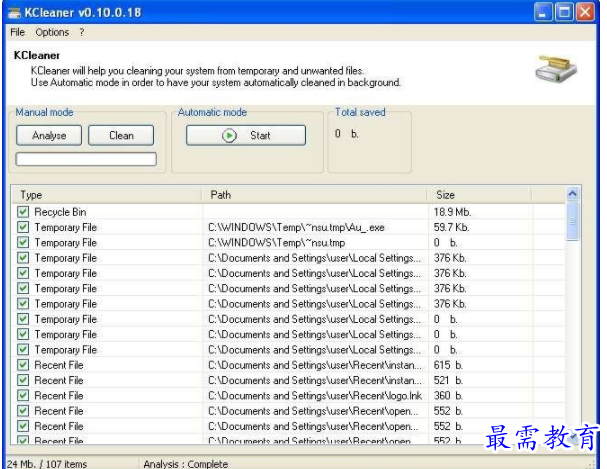Open the ? help menu
The height and width of the screenshot is (469, 607).
coord(82,32)
